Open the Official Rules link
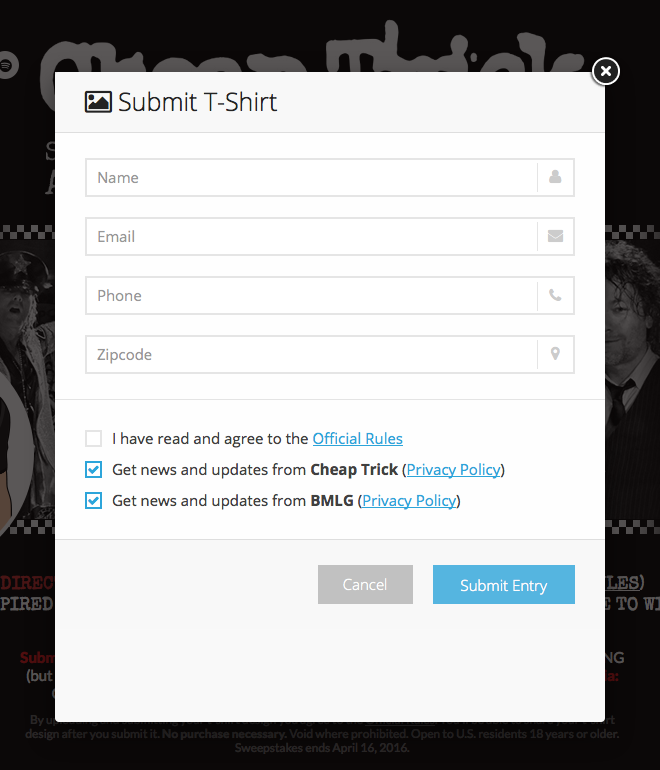The width and height of the screenshot is (660, 770). [x=358, y=439]
